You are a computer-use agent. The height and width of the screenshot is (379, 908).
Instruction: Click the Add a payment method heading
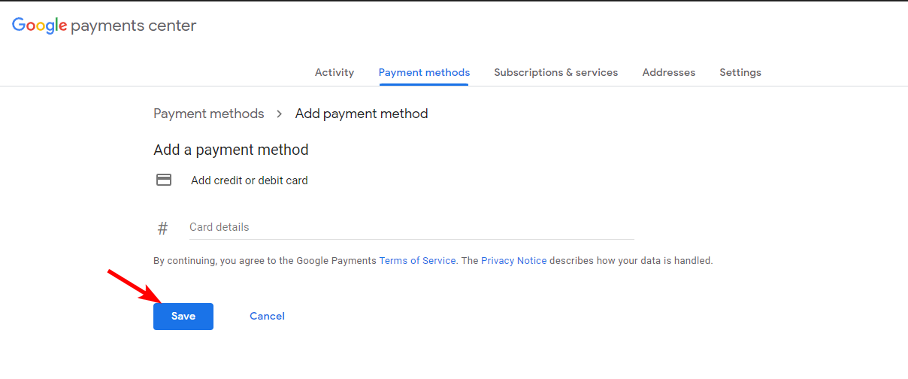pos(230,150)
